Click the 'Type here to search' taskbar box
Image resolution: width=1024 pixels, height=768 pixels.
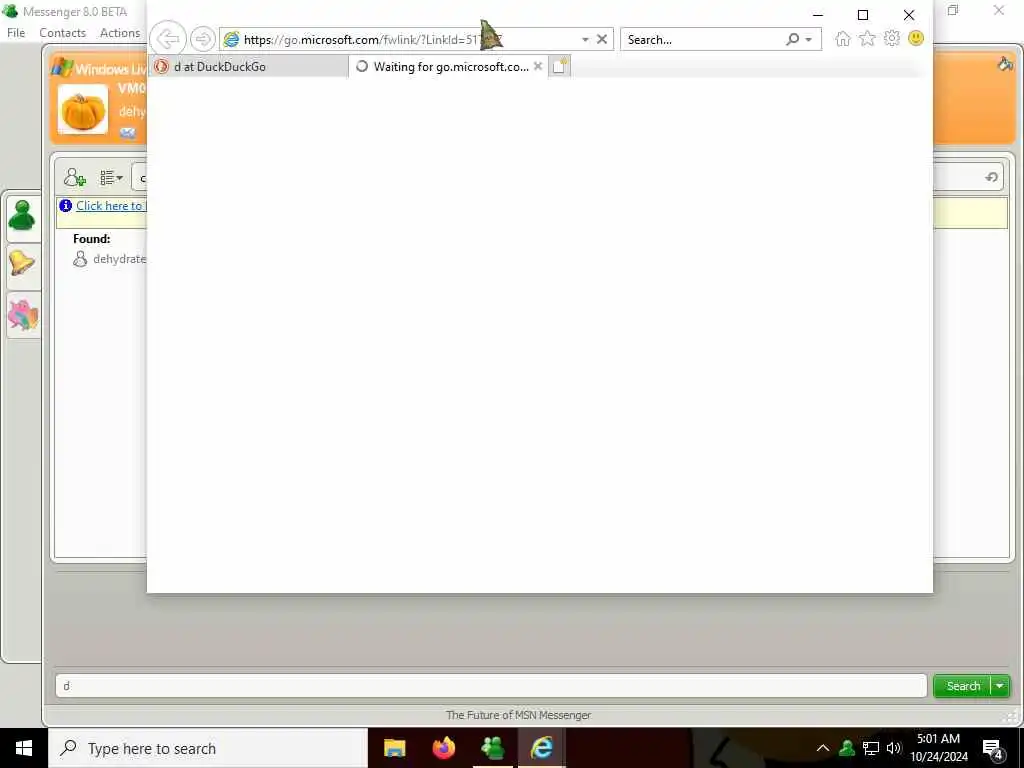pyautogui.click(x=208, y=748)
